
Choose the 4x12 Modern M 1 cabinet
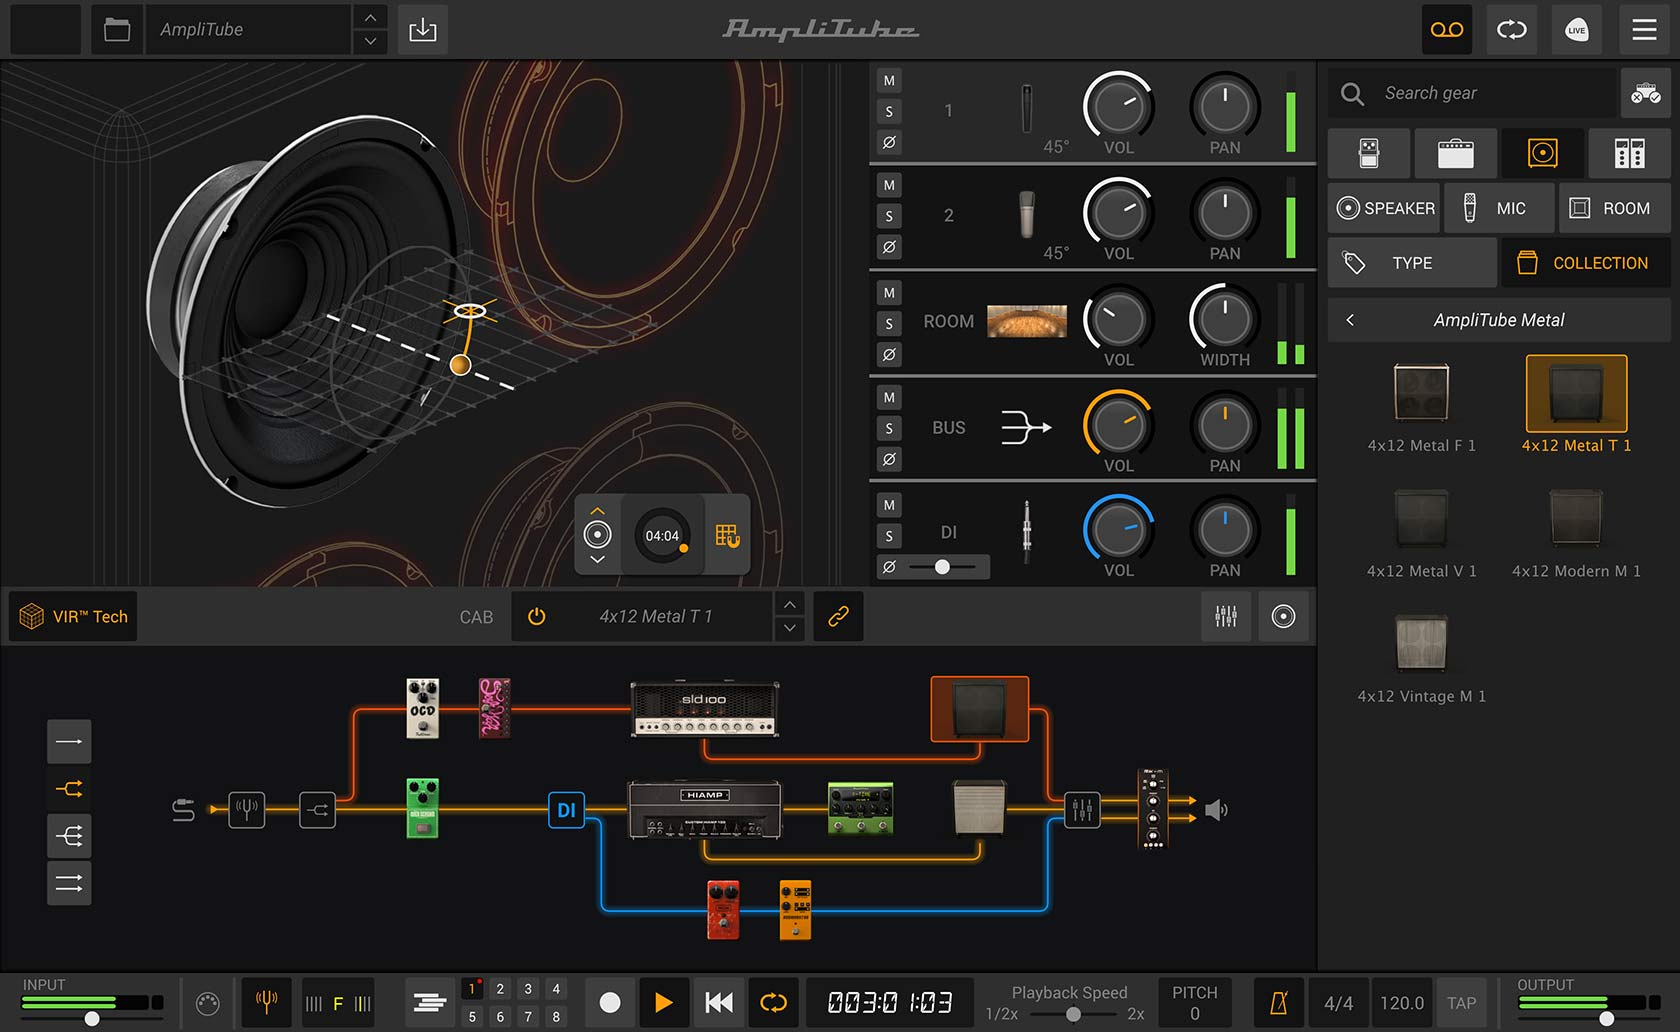point(1576,532)
